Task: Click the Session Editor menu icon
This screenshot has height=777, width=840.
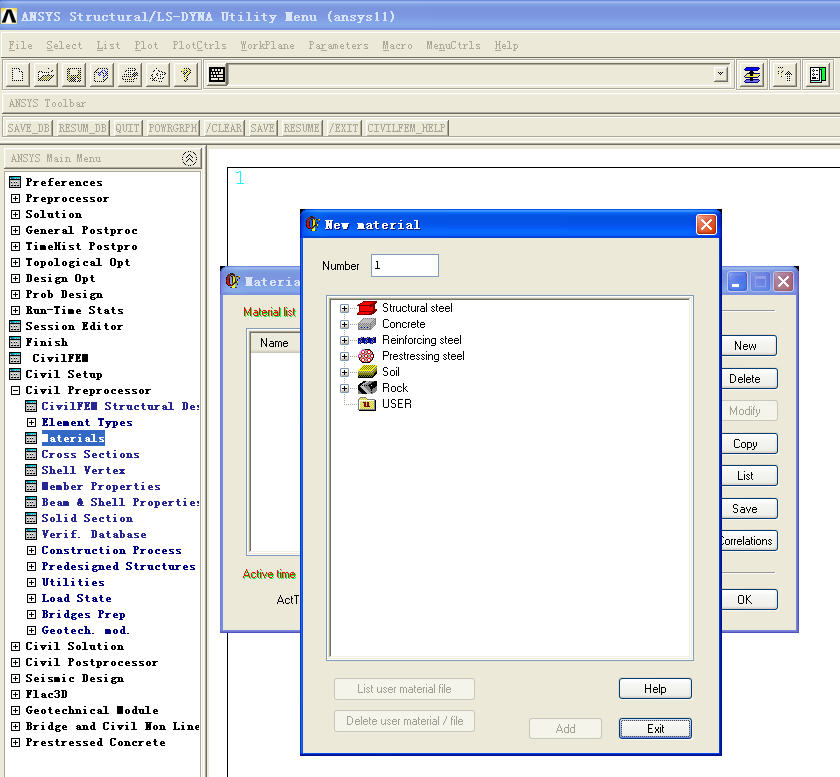Action: [15, 326]
